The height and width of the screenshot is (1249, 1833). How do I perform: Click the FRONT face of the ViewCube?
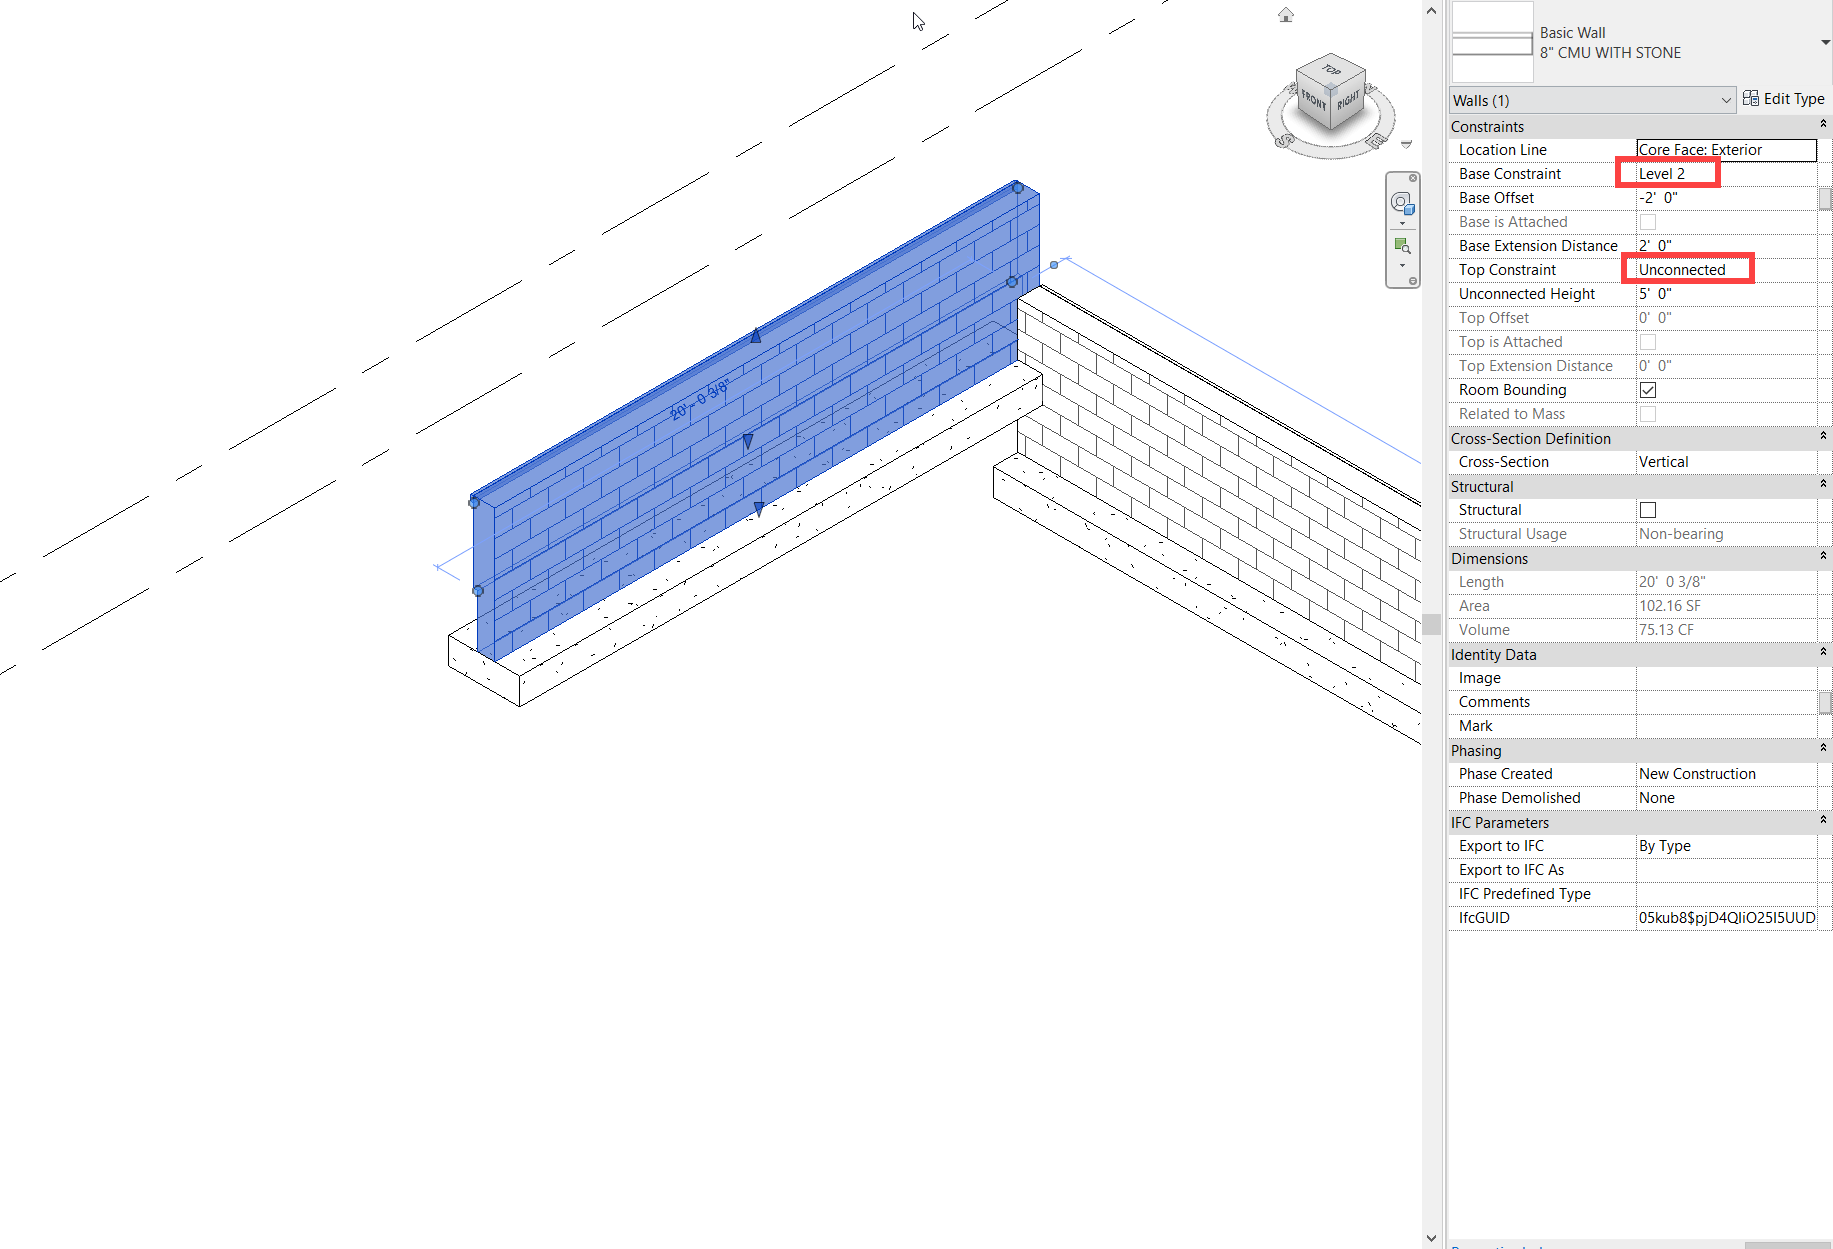point(1313,100)
